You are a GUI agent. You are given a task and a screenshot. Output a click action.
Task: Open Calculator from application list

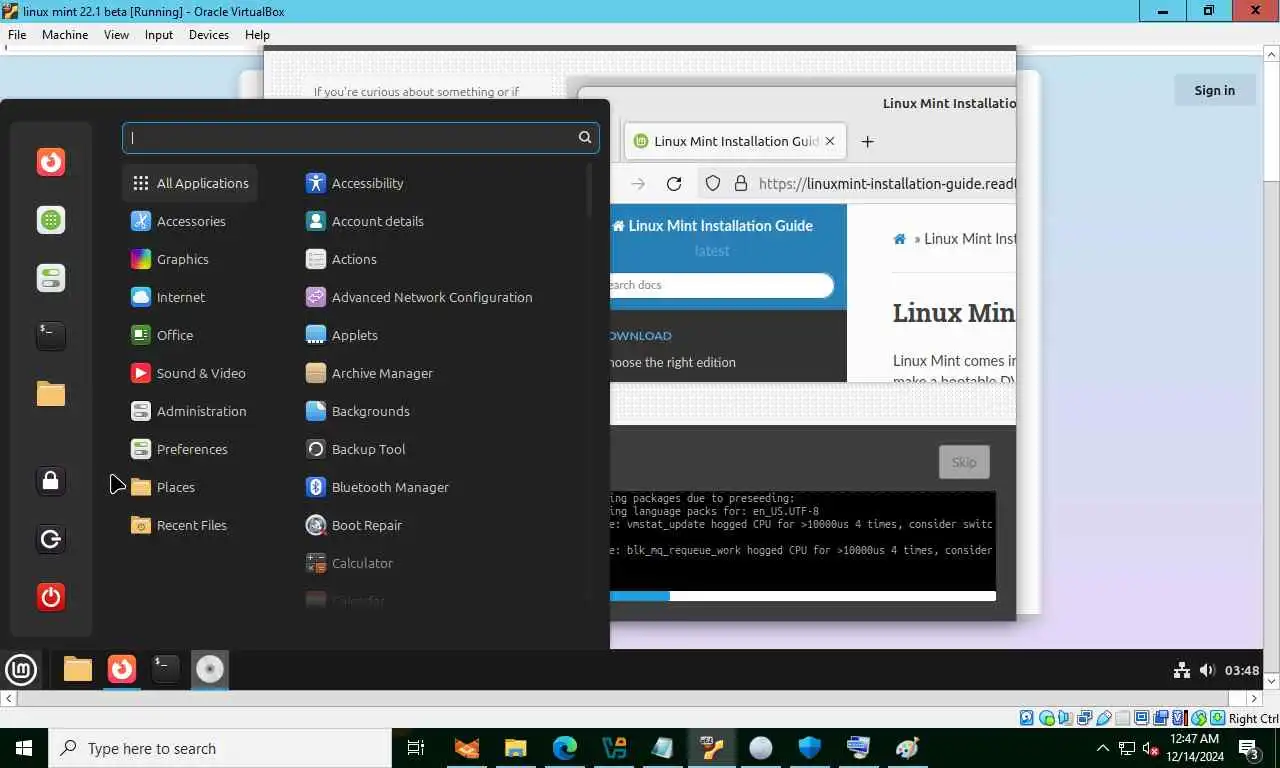tap(349, 563)
